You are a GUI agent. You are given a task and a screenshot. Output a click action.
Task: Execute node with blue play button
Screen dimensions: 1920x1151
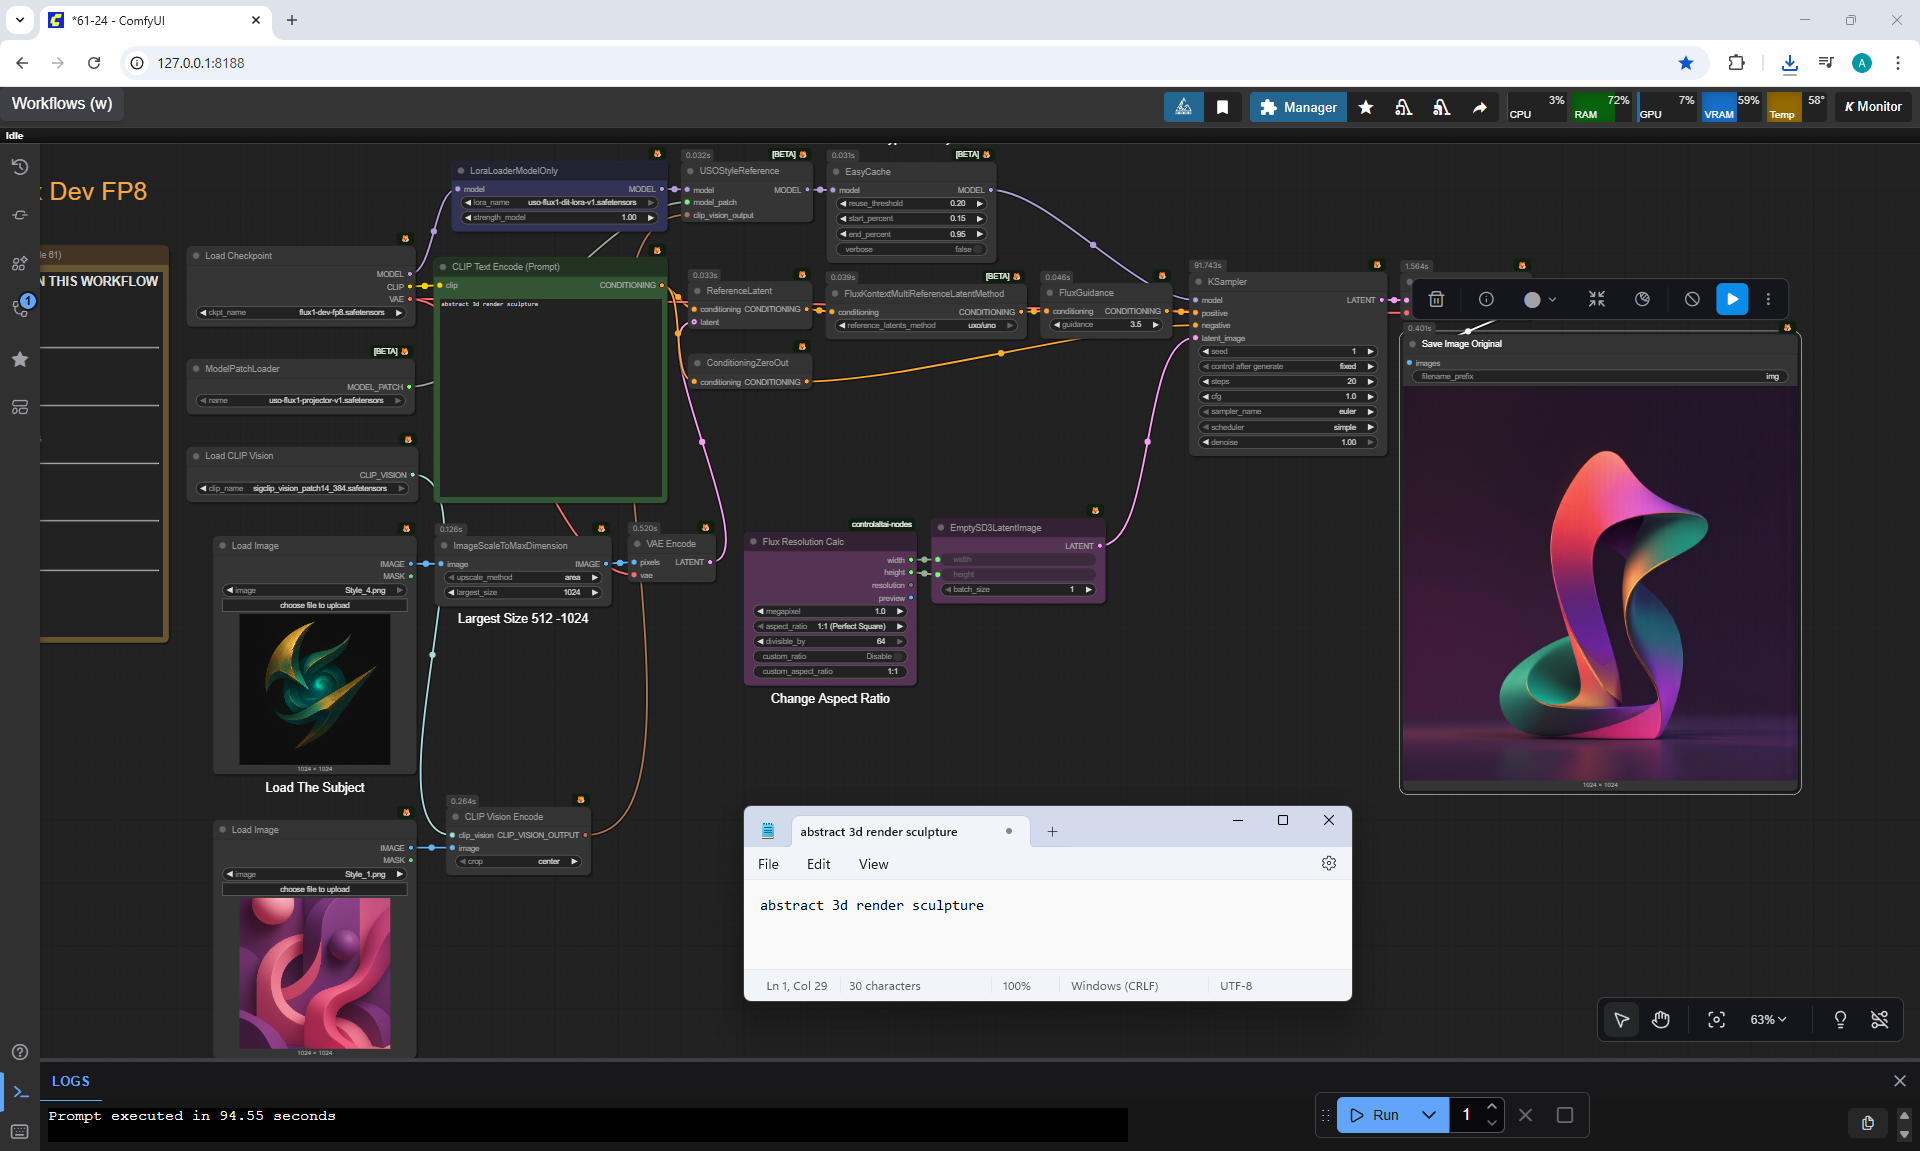coord(1732,299)
